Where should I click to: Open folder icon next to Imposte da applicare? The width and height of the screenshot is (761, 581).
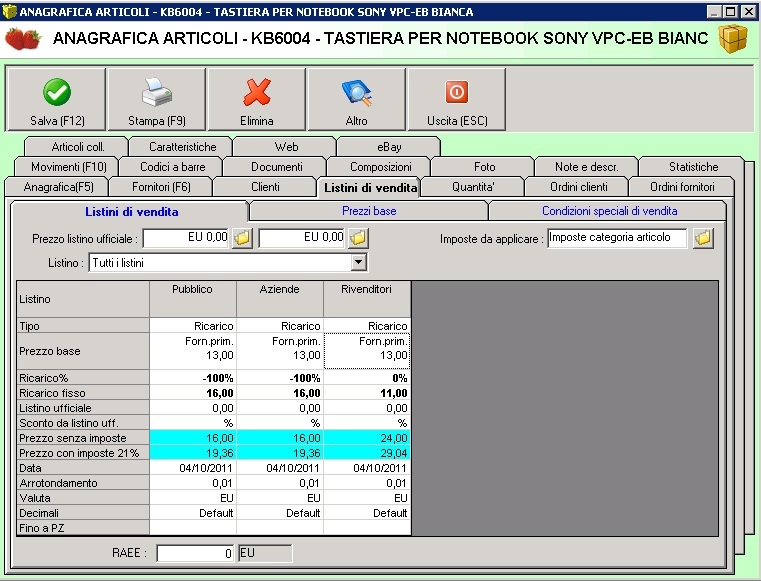click(x=703, y=238)
